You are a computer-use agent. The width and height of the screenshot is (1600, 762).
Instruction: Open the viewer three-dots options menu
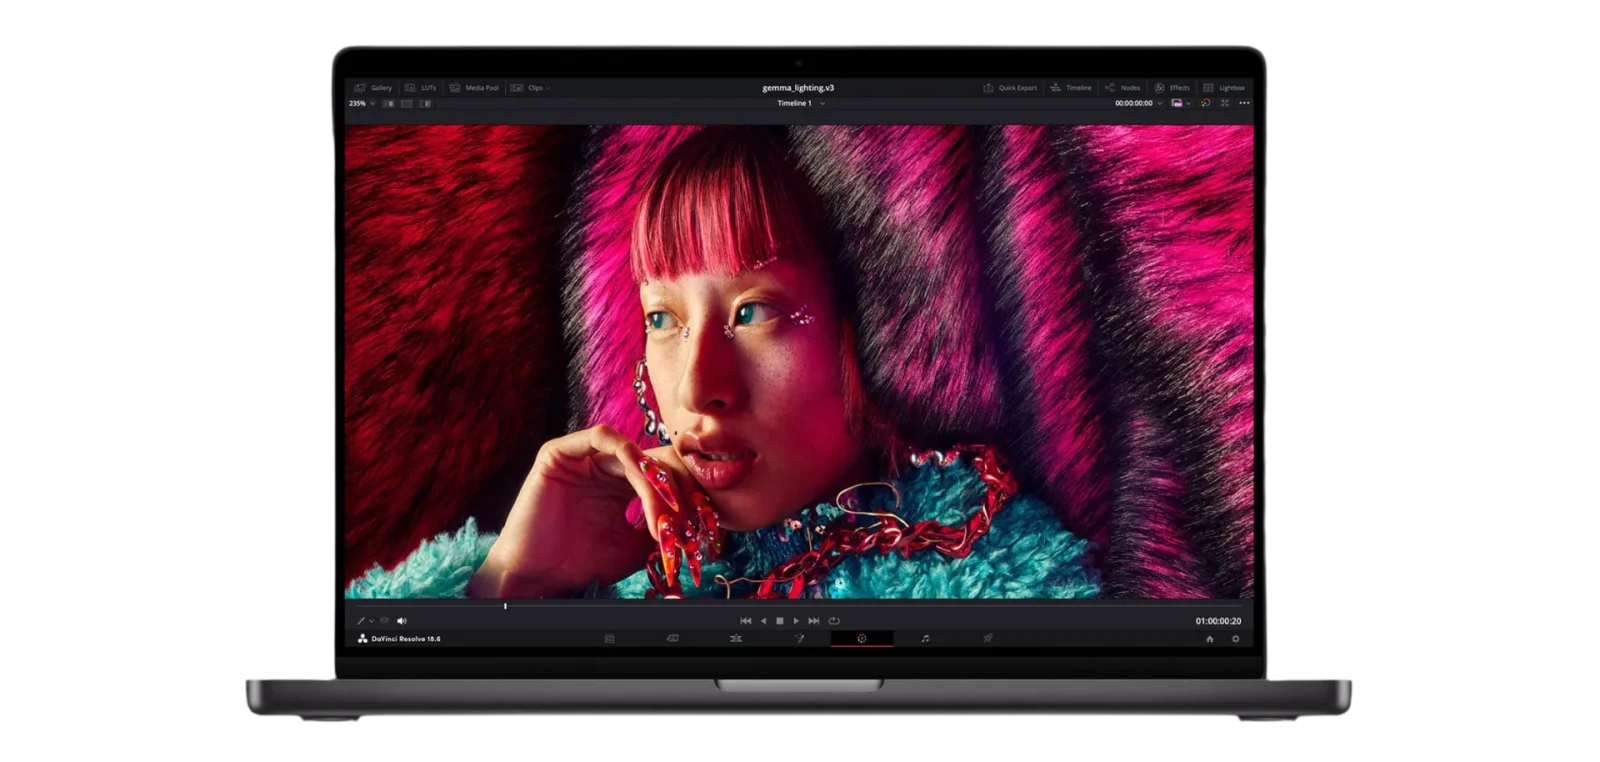pyautogui.click(x=1244, y=103)
